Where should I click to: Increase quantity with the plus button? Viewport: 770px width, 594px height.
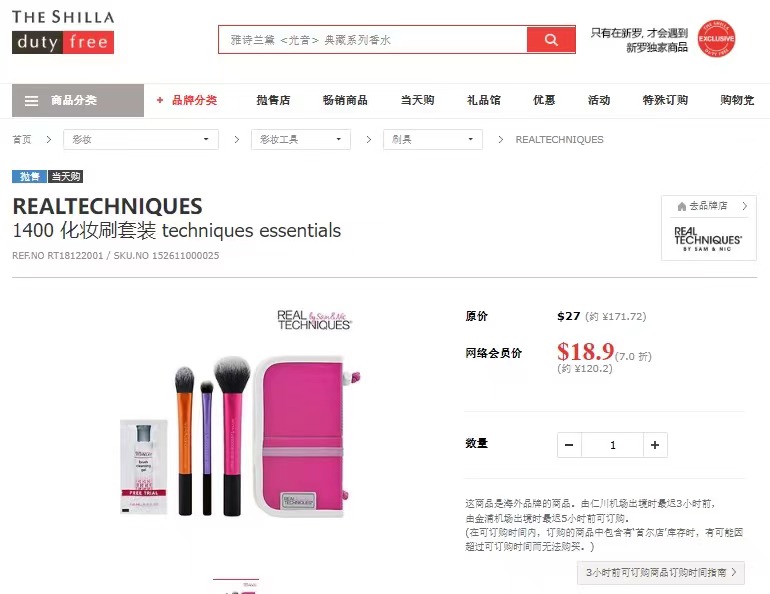coord(655,445)
